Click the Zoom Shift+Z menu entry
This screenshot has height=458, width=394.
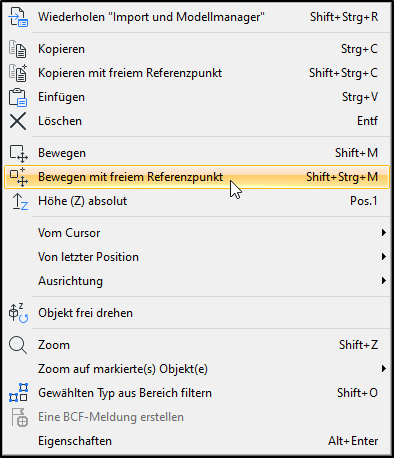[197, 345]
